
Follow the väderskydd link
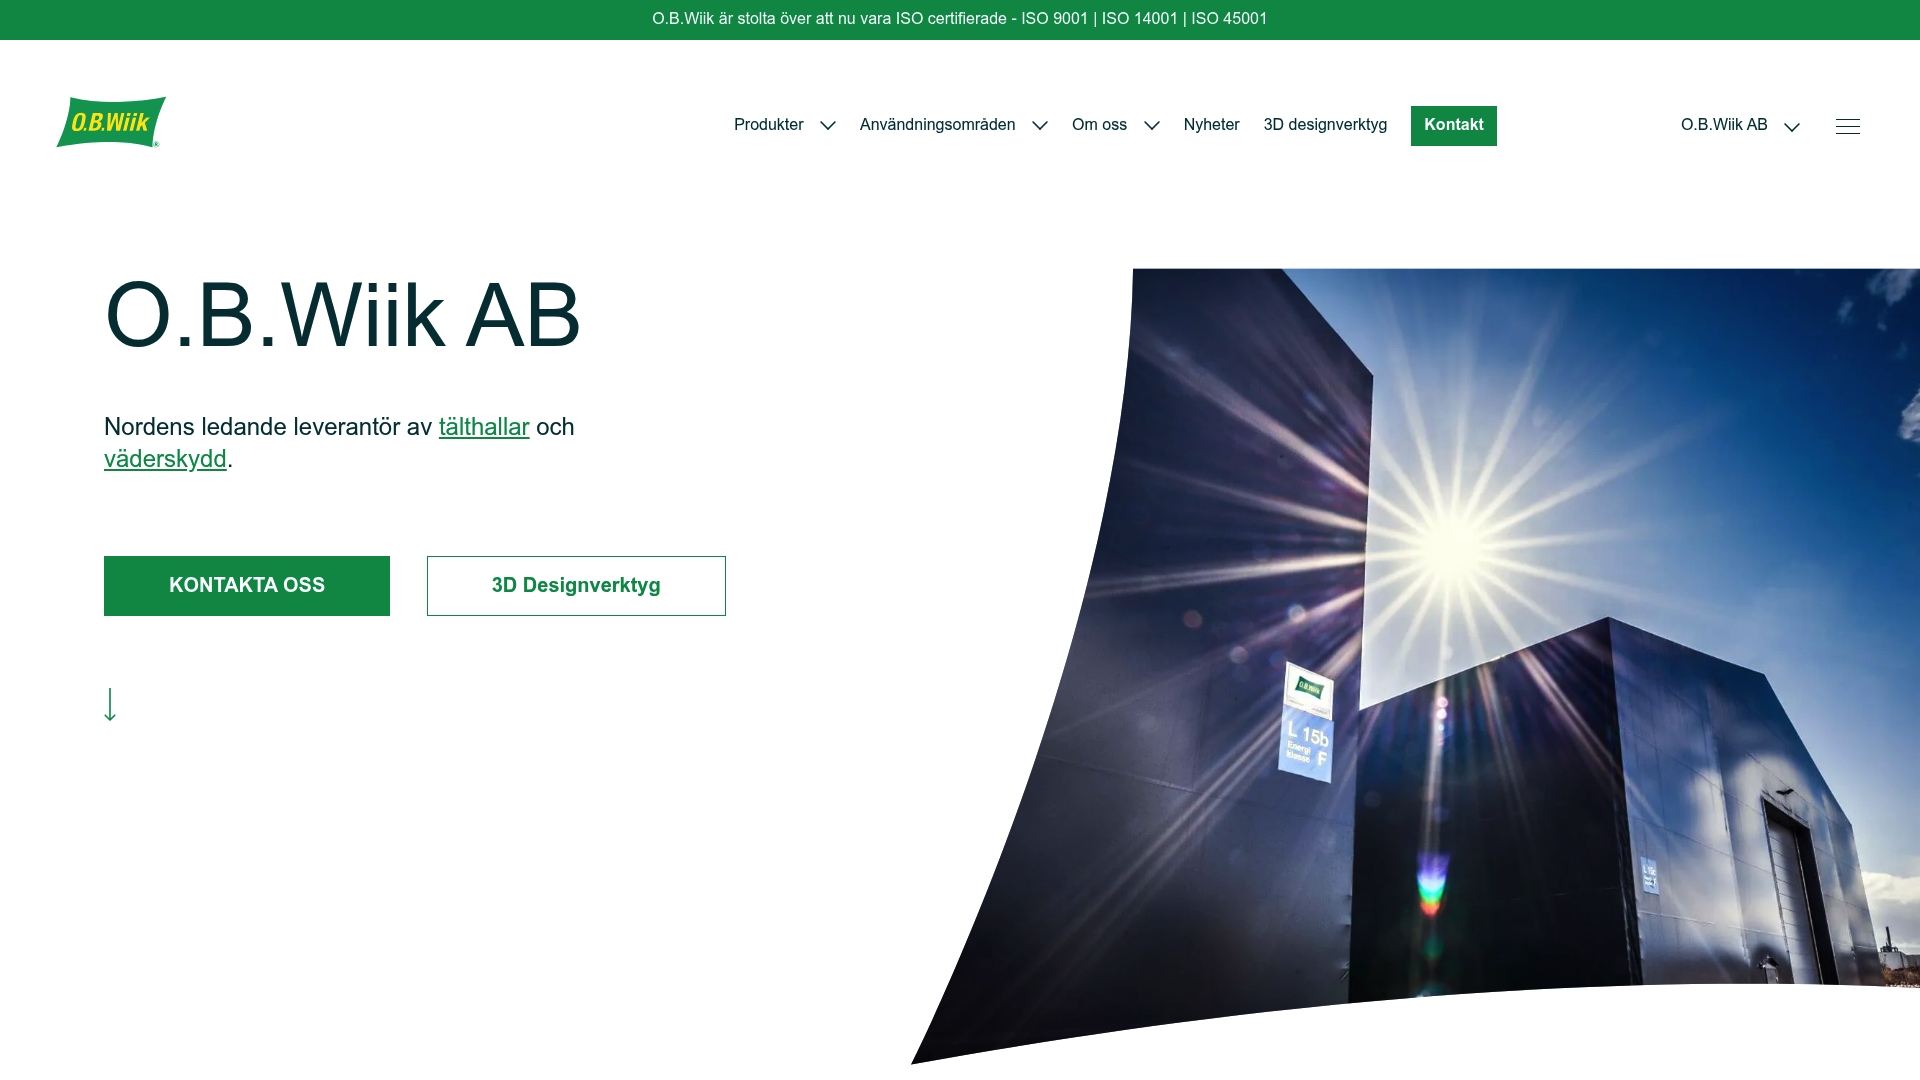165,459
